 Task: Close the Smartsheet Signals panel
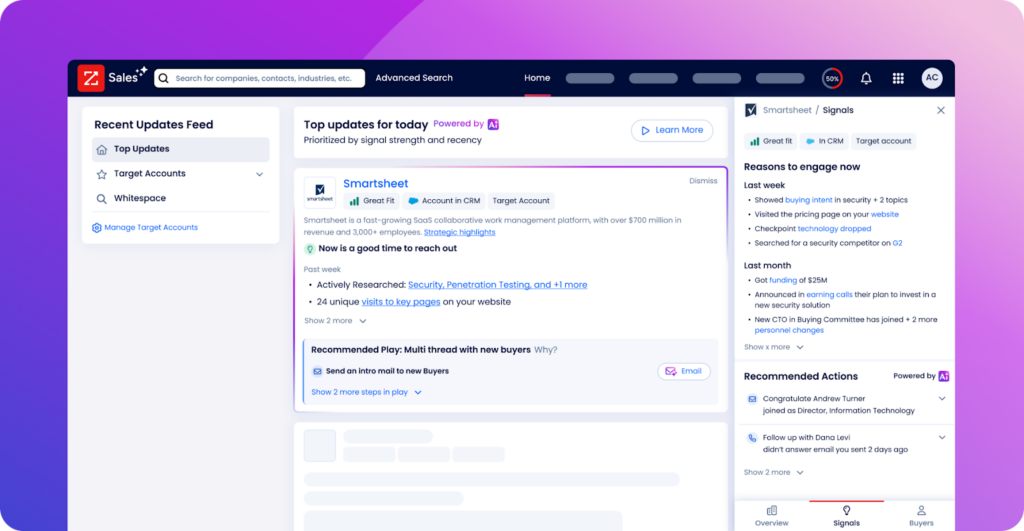940,110
